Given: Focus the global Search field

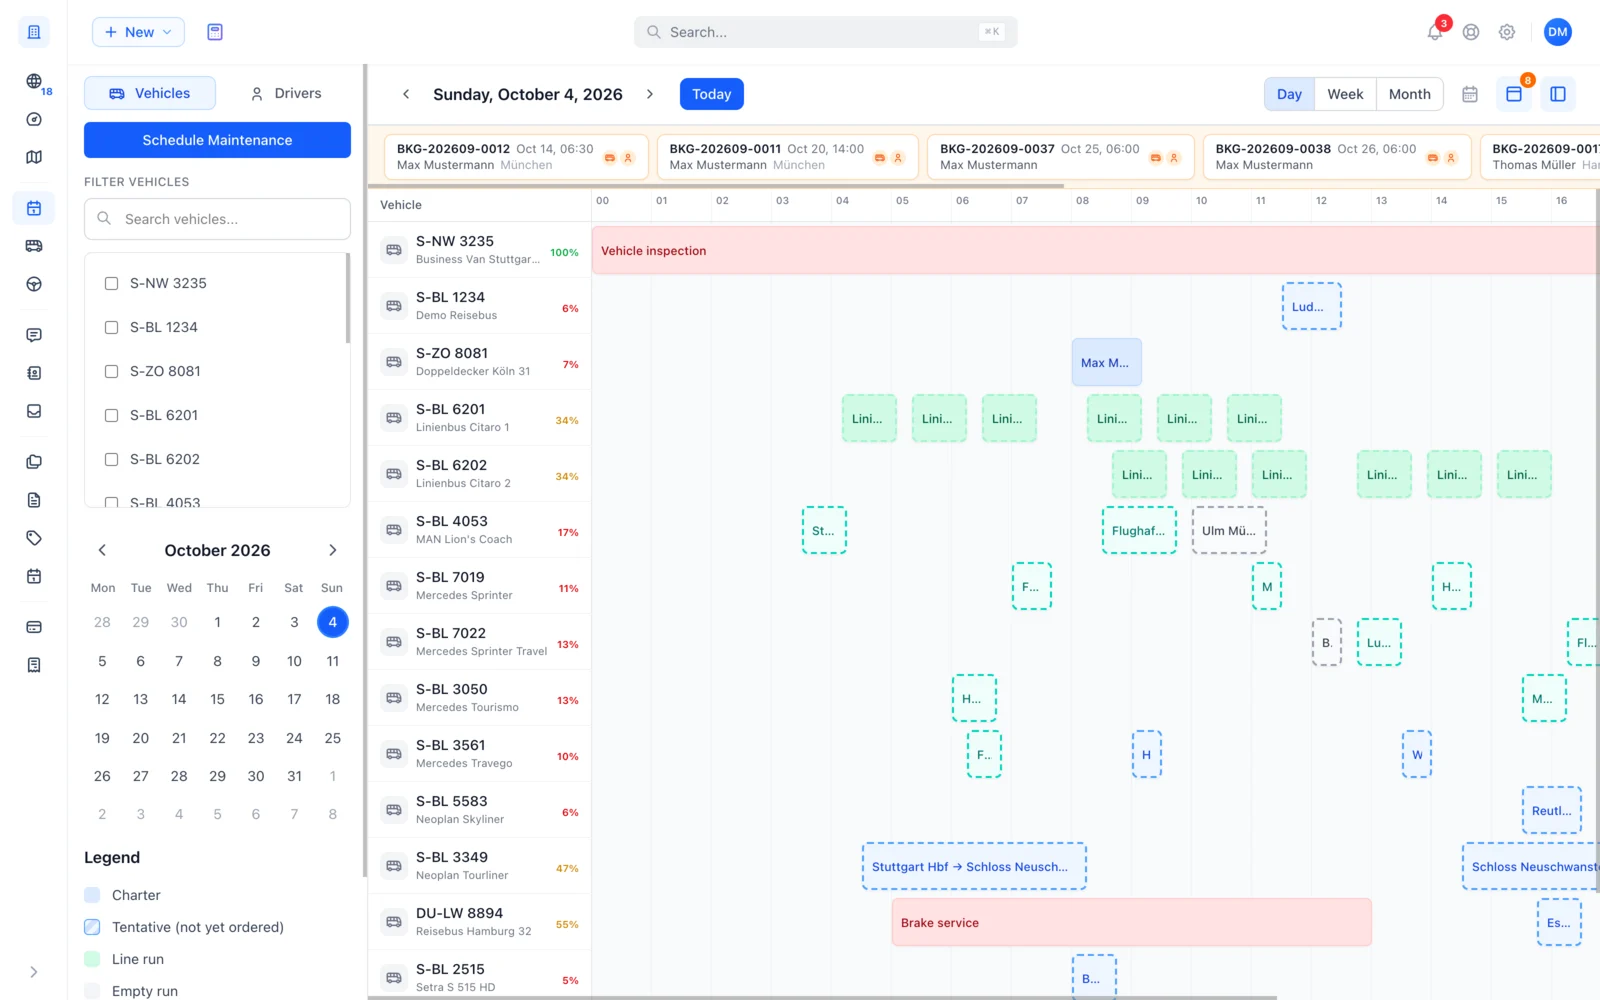Looking at the screenshot, I should pos(826,32).
